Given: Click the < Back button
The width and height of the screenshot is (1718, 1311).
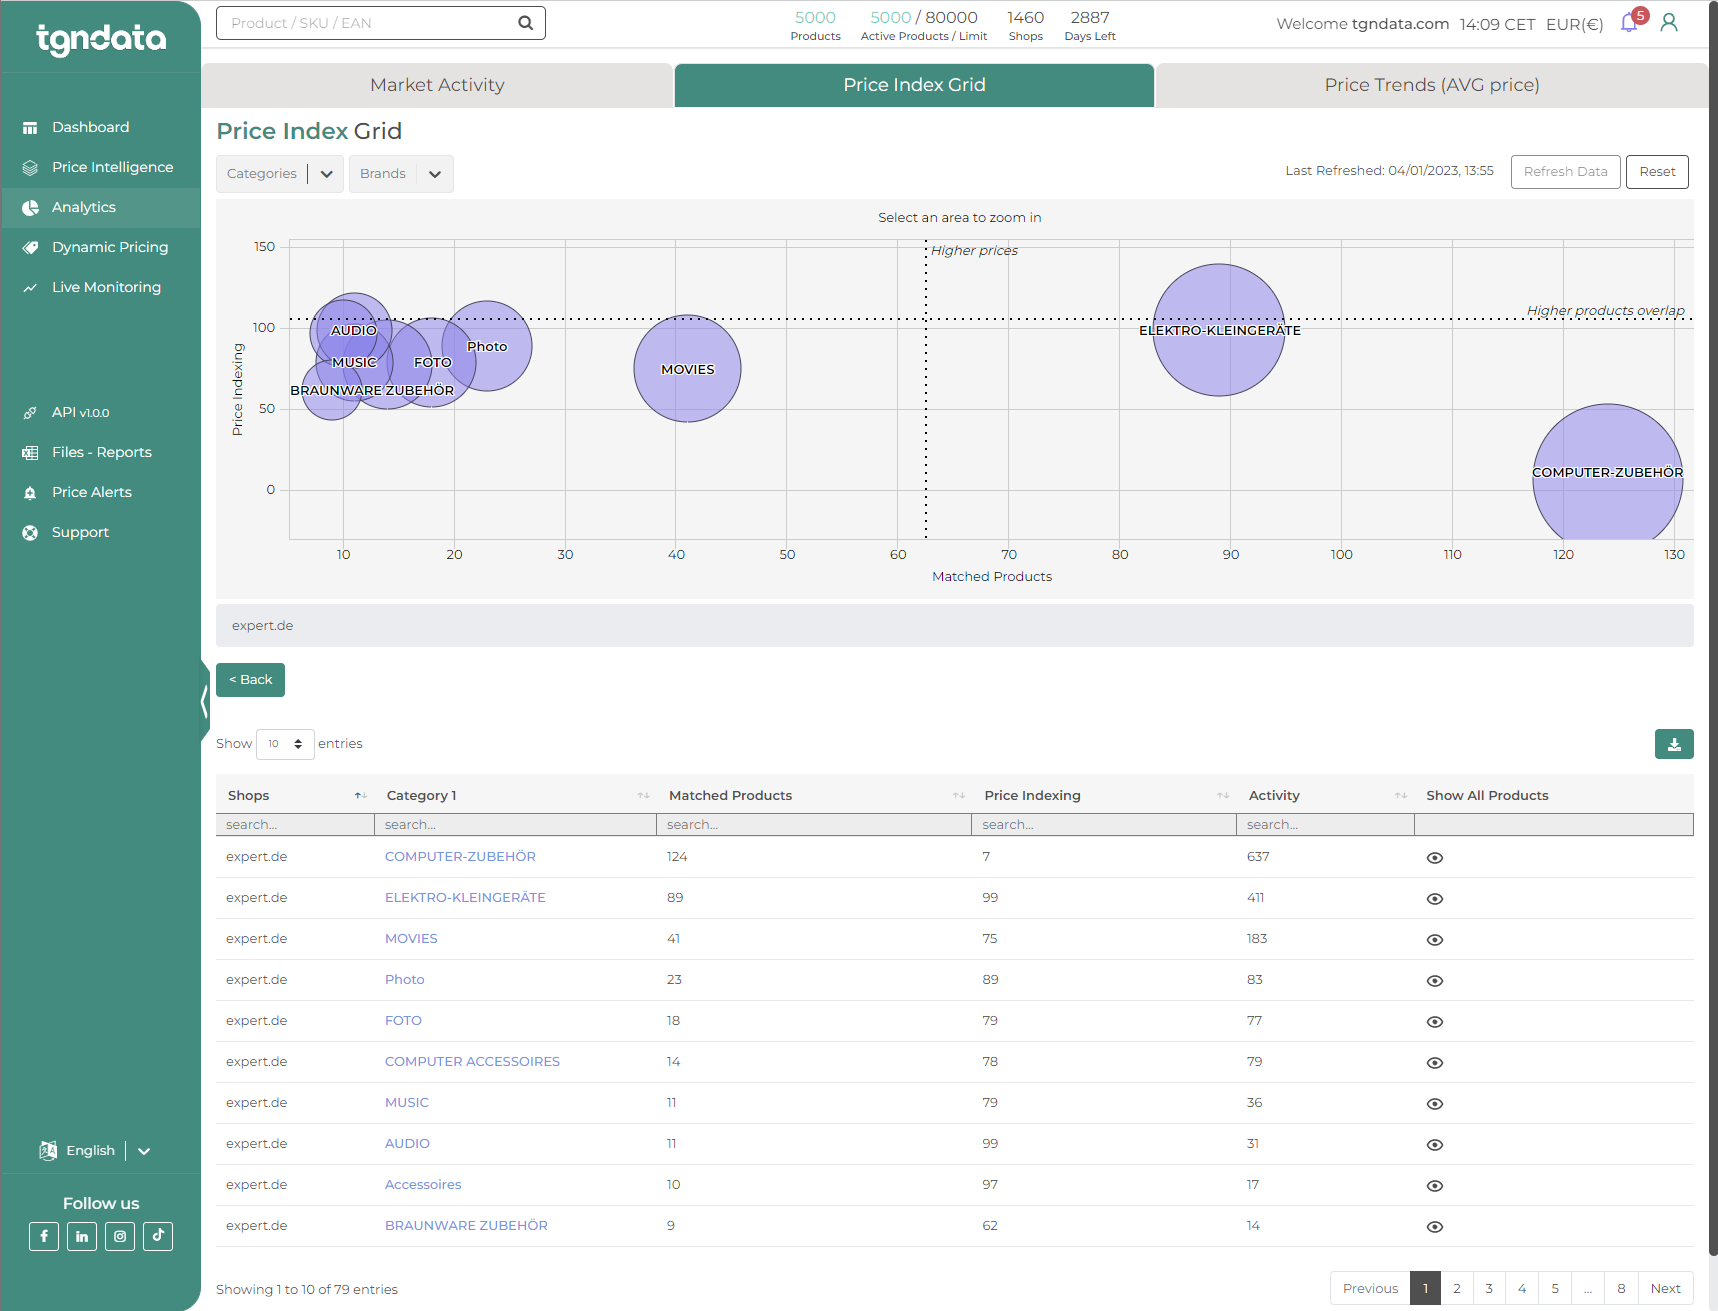Looking at the screenshot, I should click(x=250, y=680).
